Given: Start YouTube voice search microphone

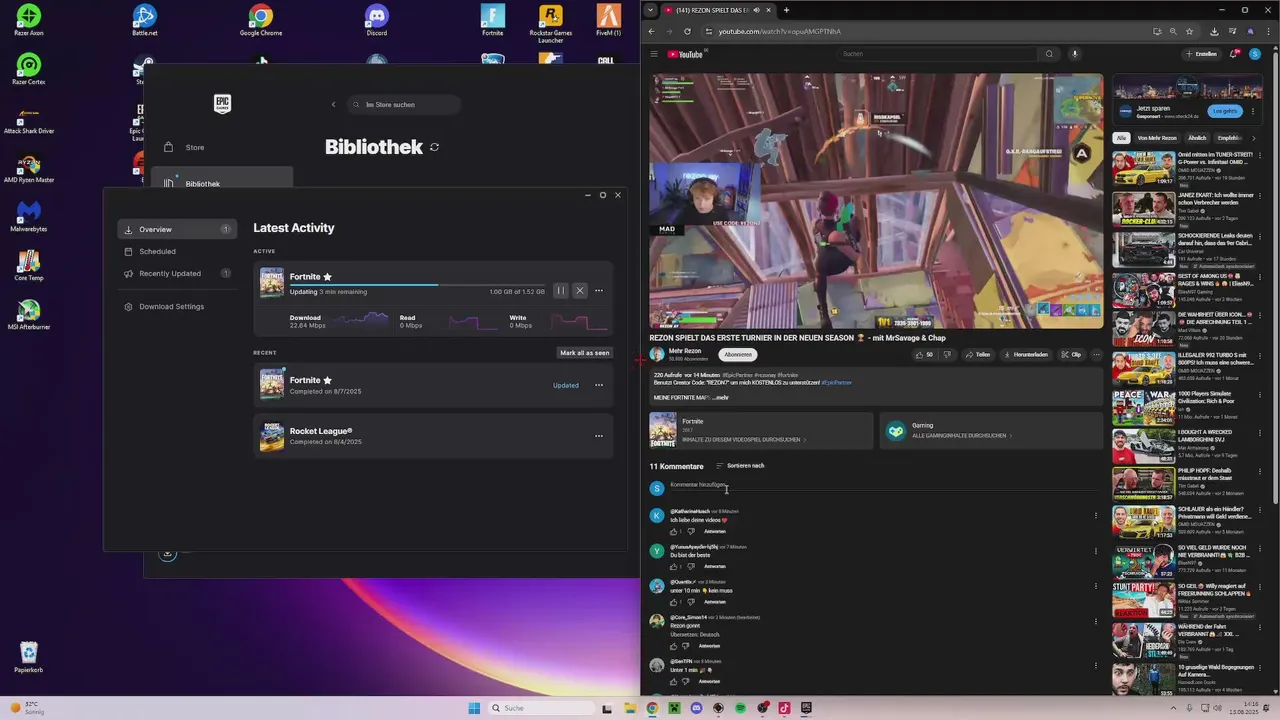Looking at the screenshot, I should [x=1075, y=54].
